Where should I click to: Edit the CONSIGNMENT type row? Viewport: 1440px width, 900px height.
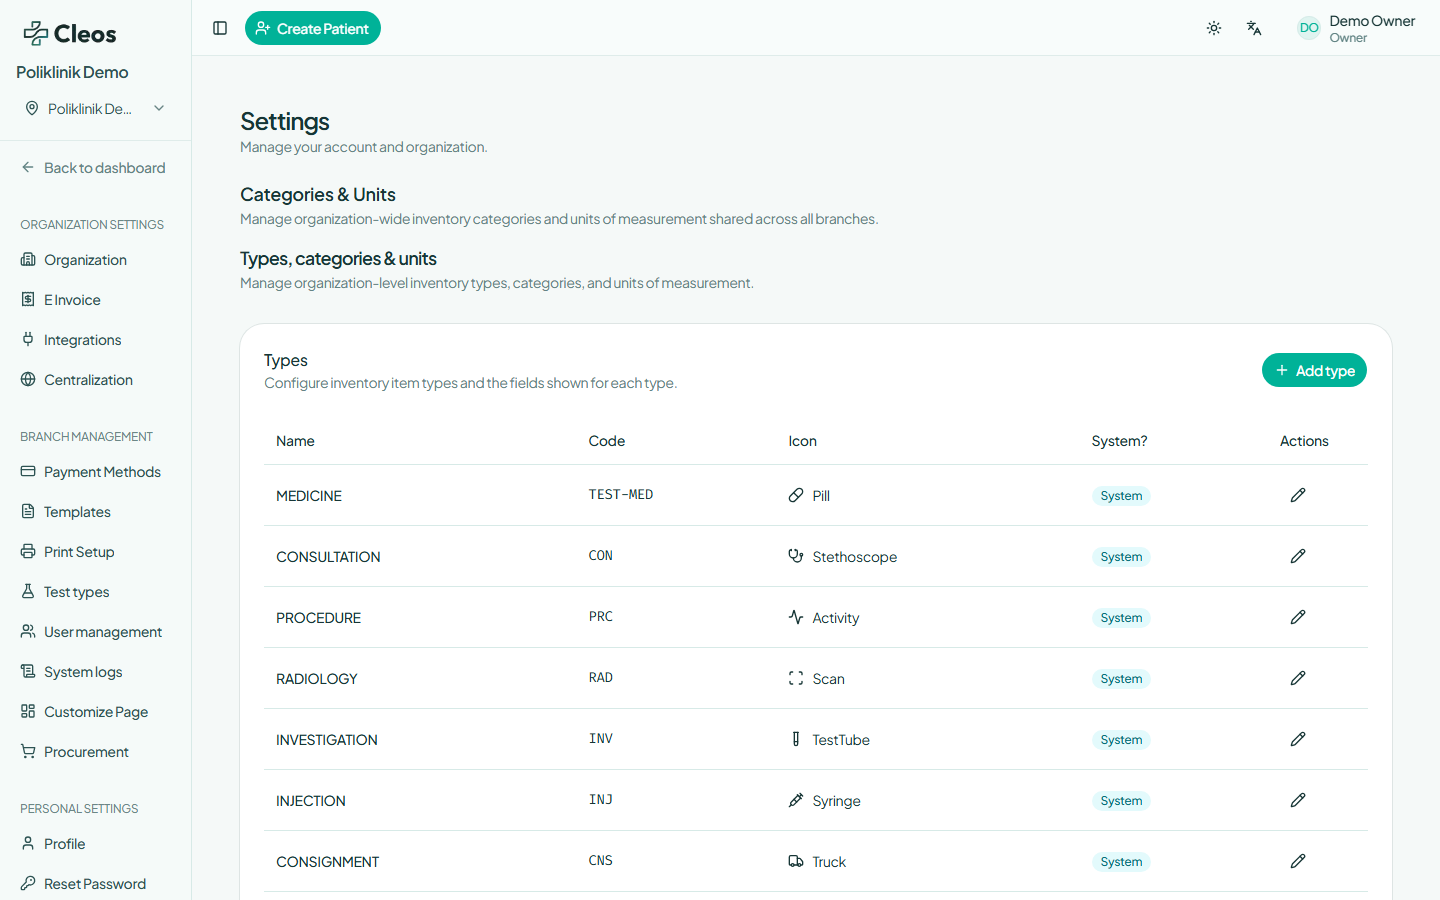[x=1298, y=861]
